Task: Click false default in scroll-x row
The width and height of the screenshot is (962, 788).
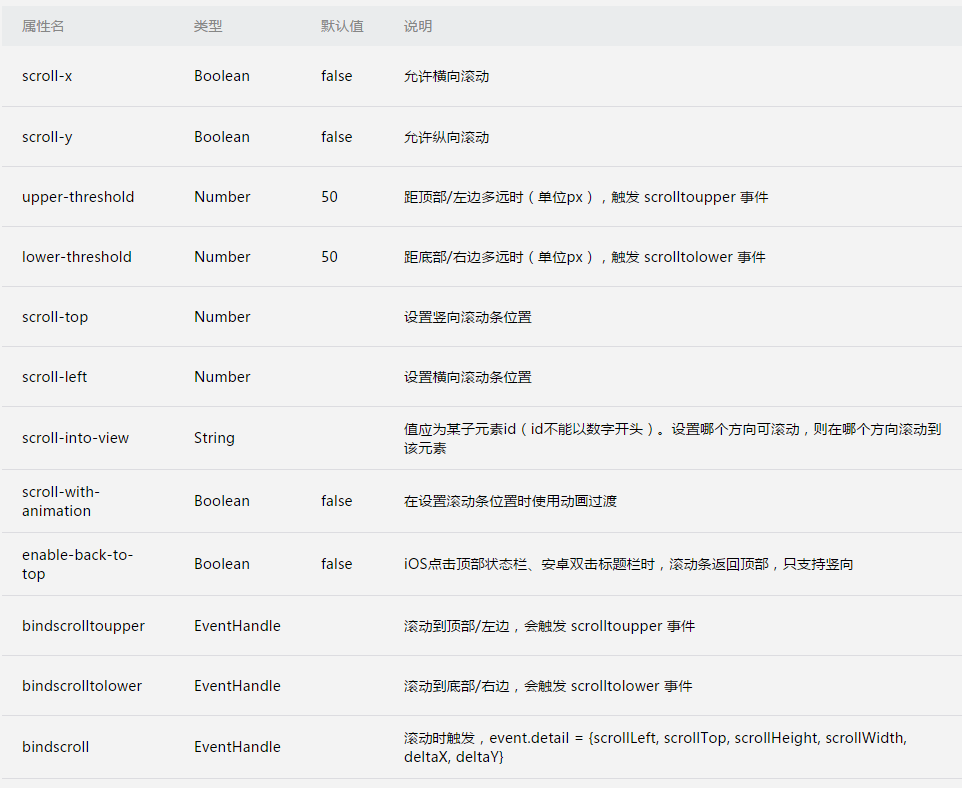Action: click(x=337, y=76)
